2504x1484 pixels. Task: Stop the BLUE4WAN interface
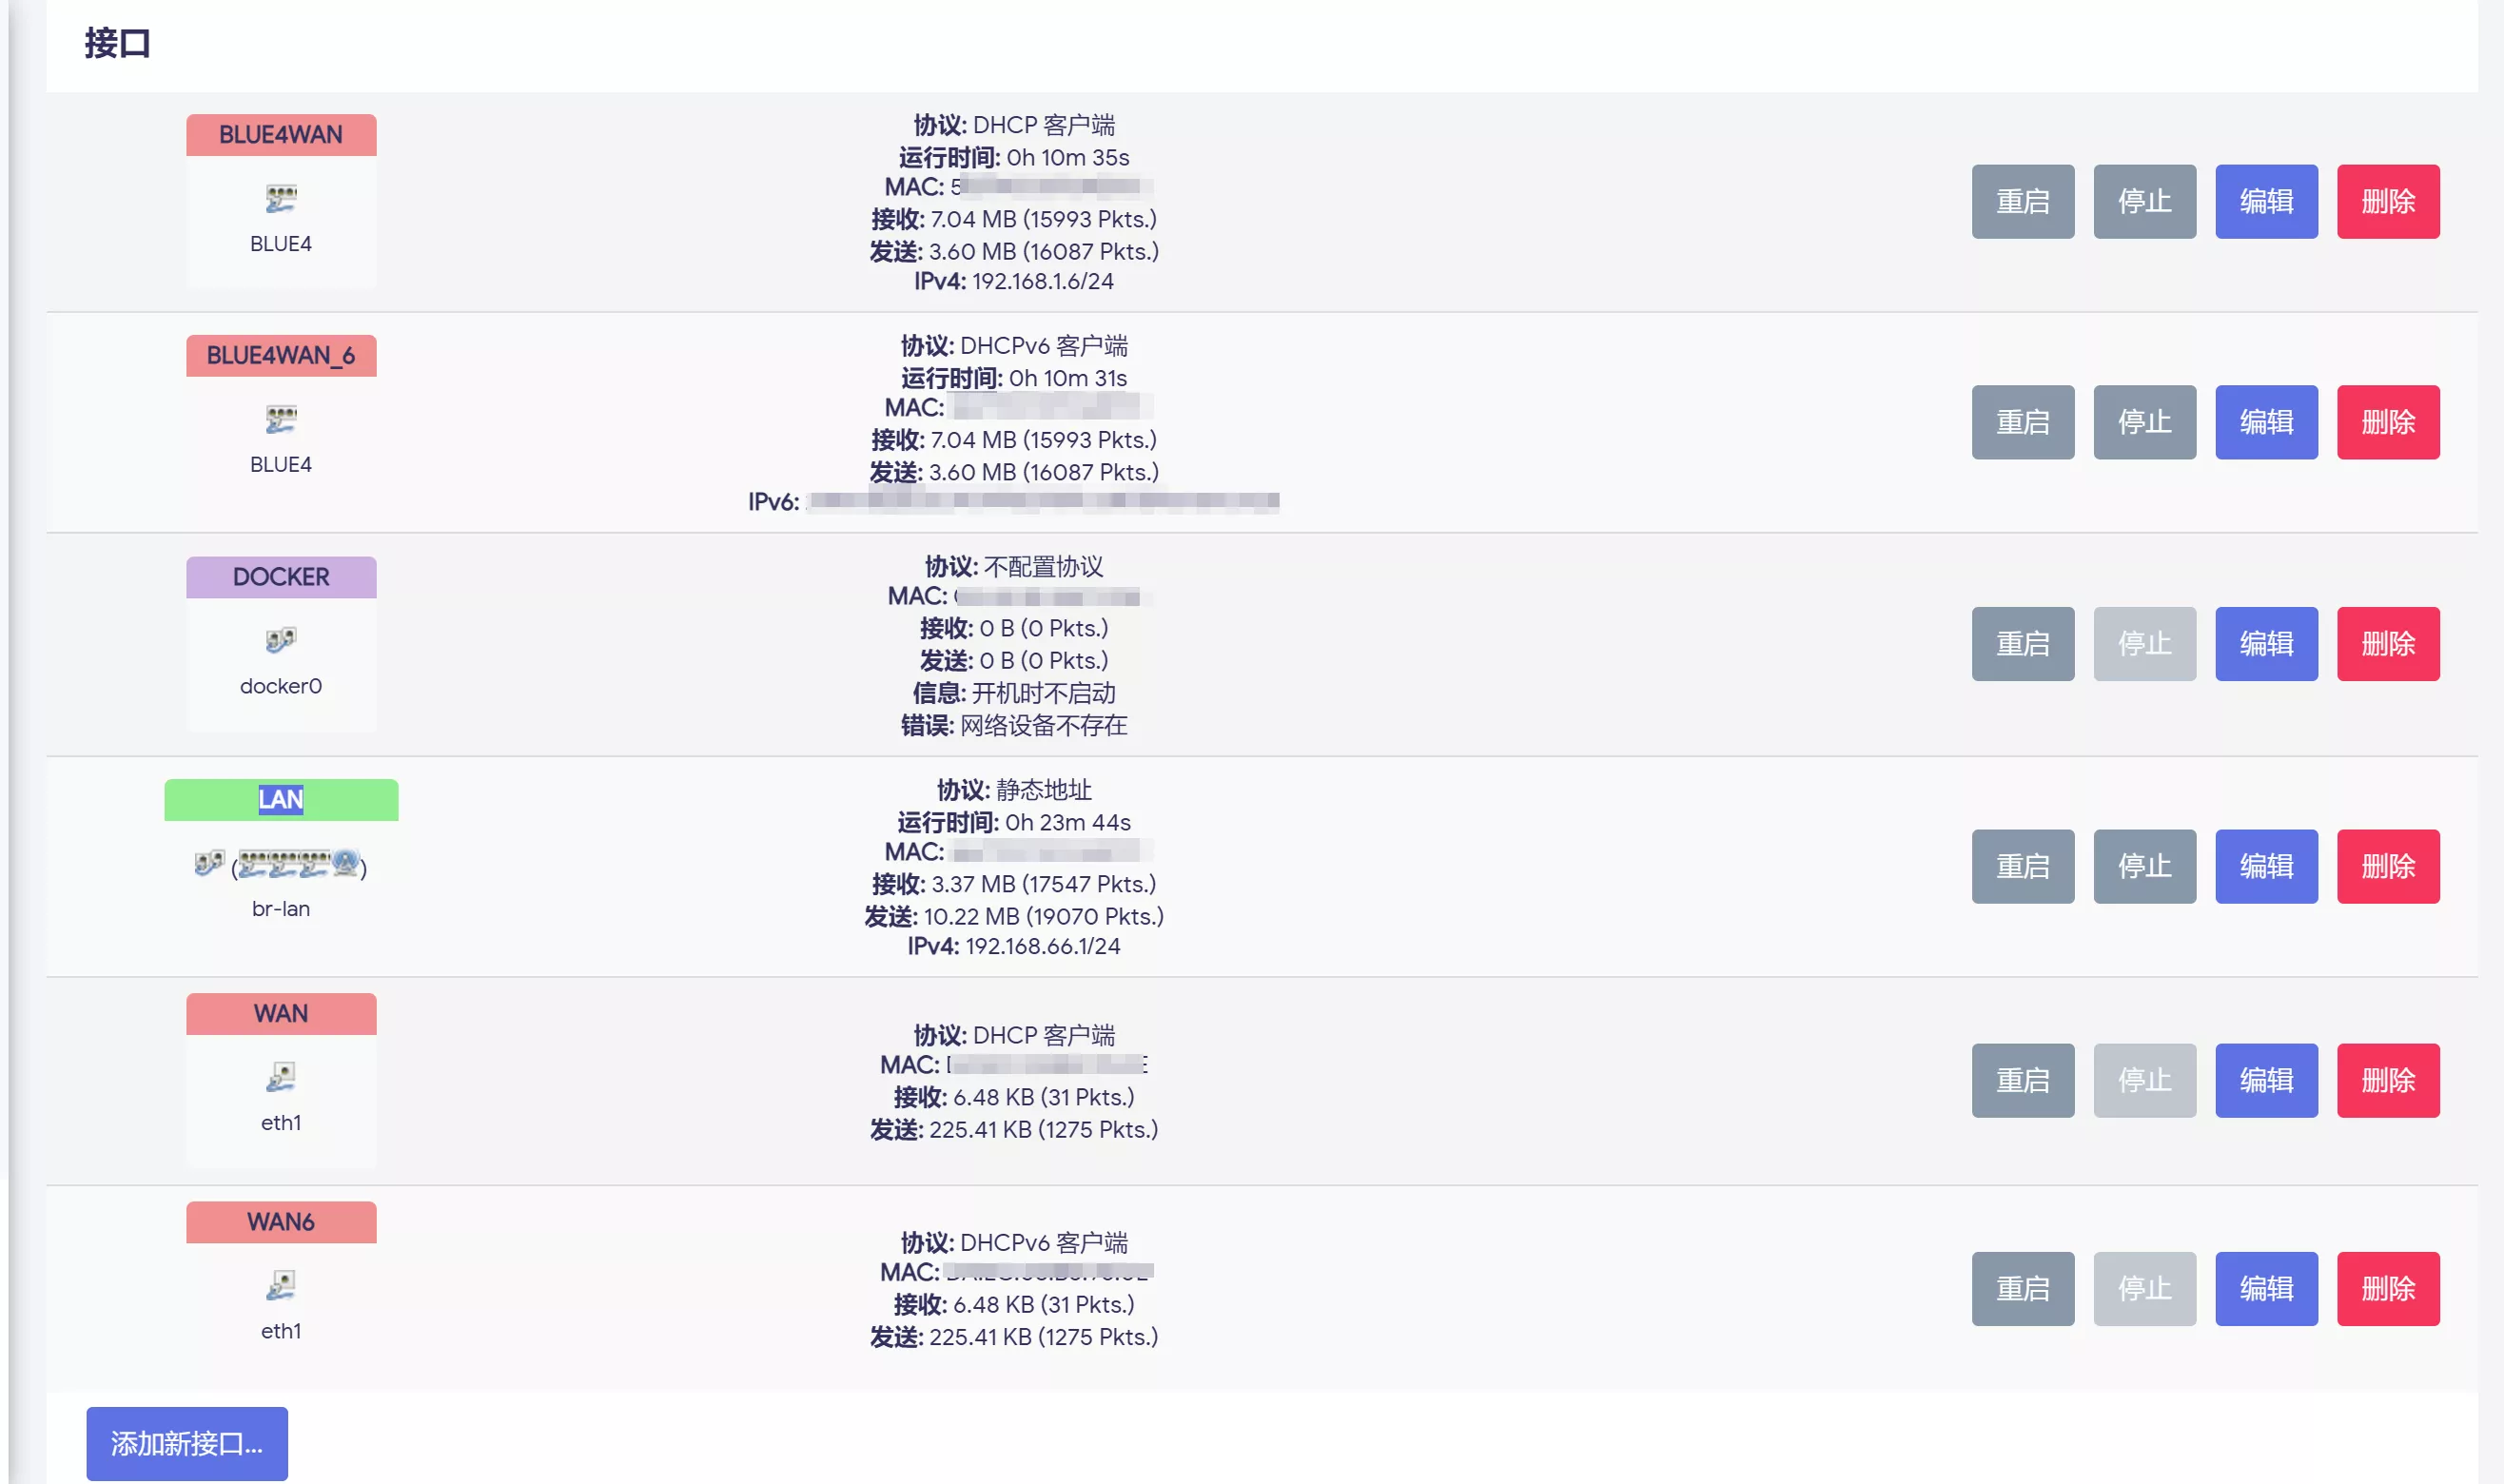click(2144, 202)
